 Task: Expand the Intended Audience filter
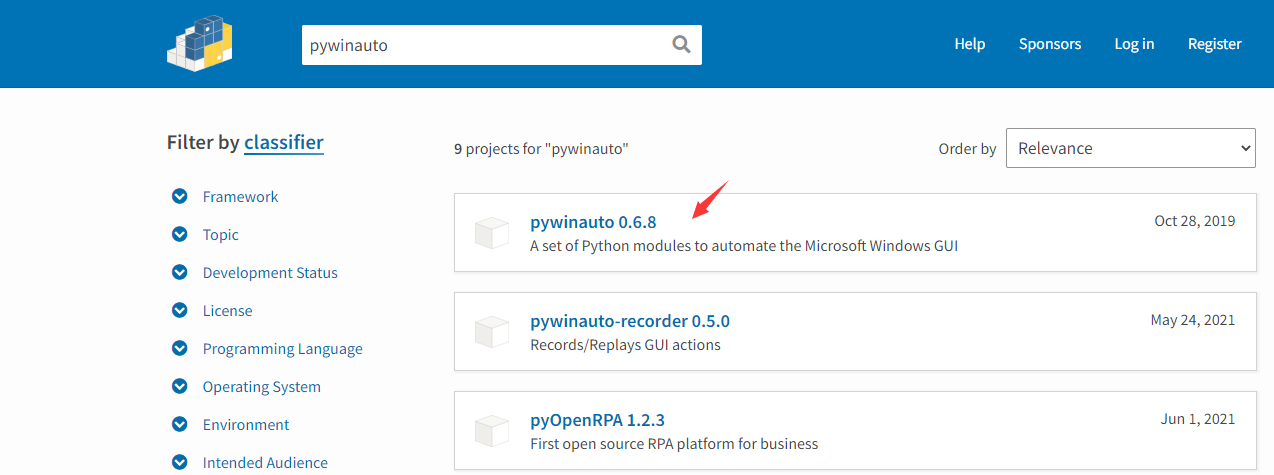point(180,463)
